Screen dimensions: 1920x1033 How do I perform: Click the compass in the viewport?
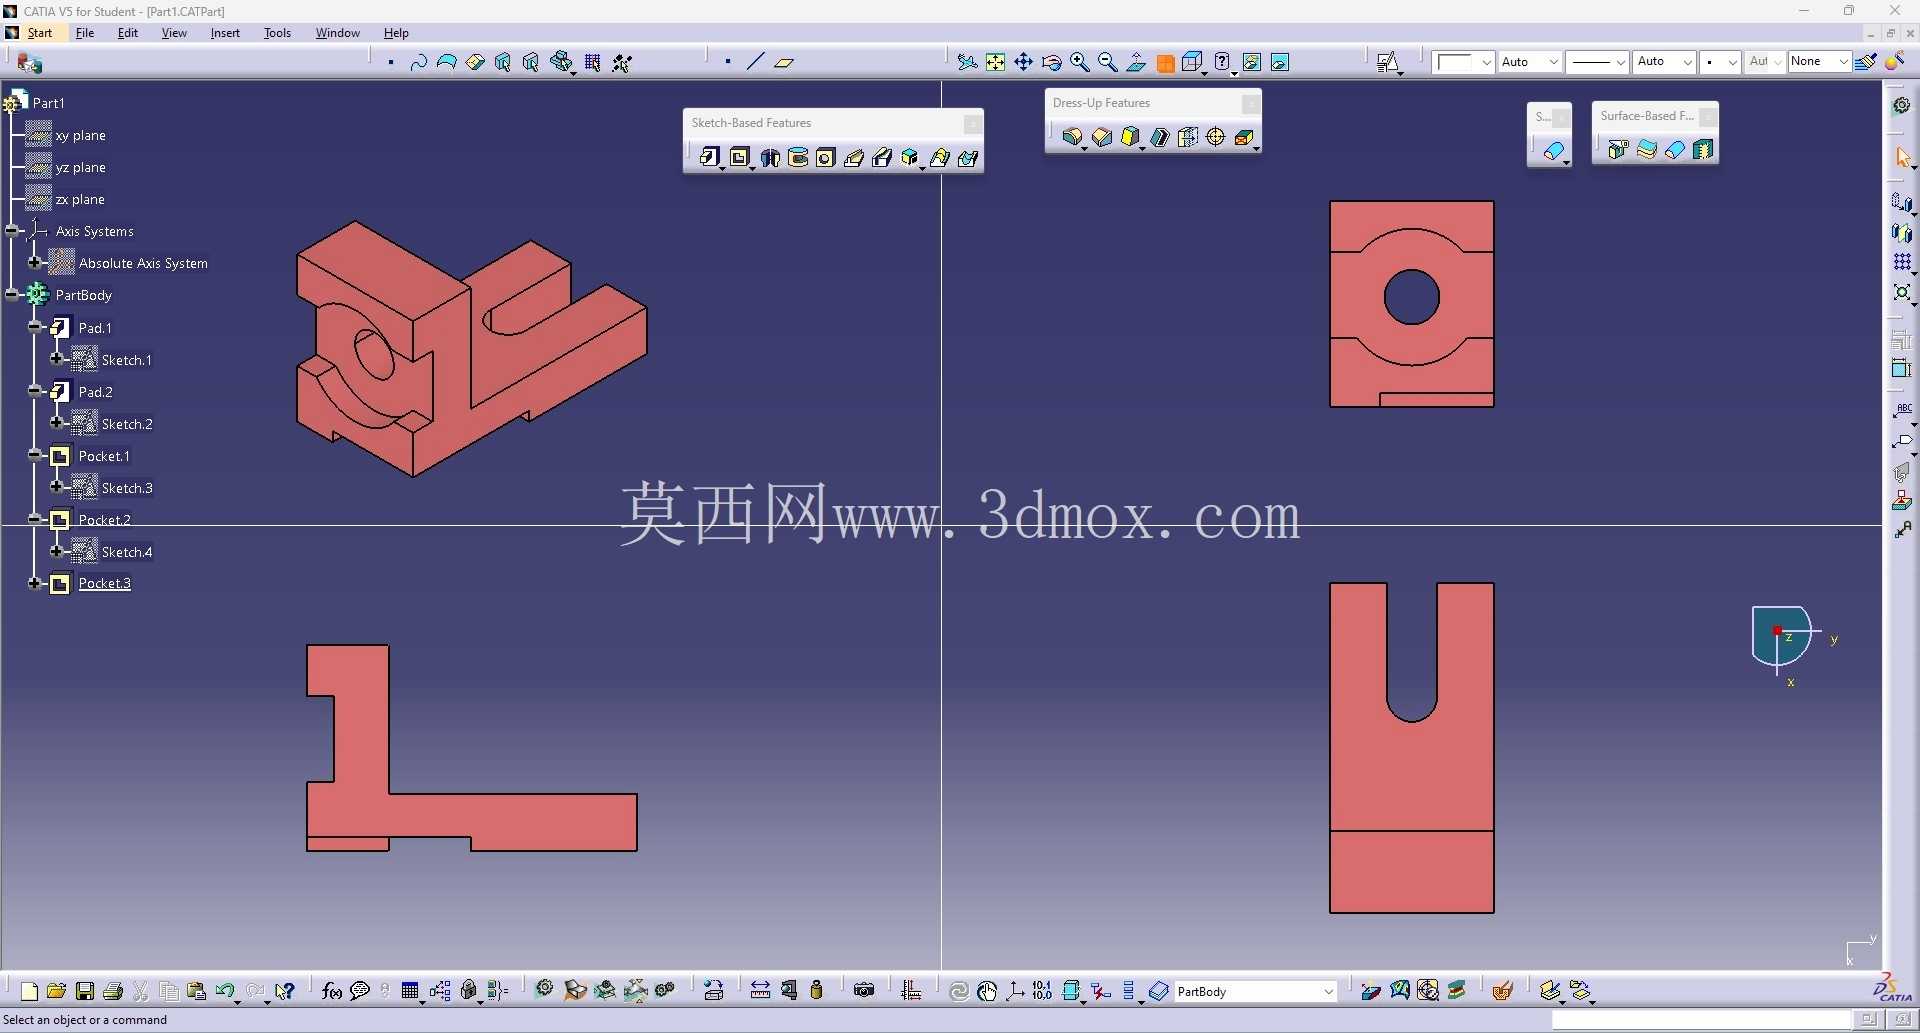1782,636
